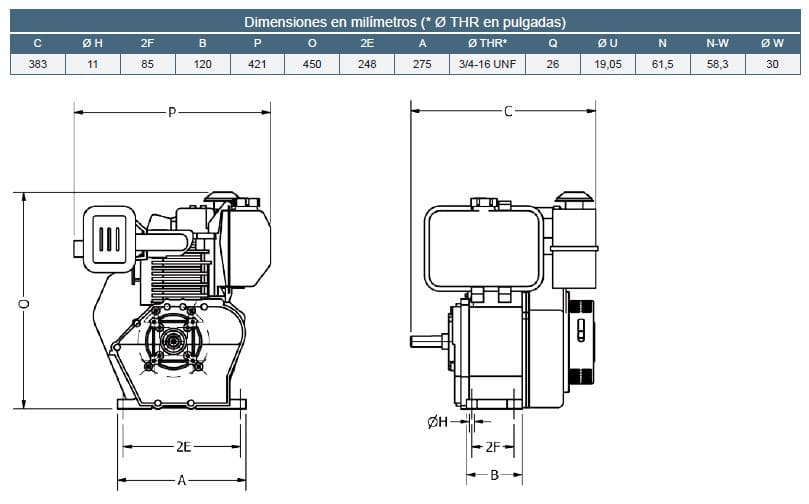
Task: Click the 'N' column header
Action: pyautogui.click(x=662, y=43)
